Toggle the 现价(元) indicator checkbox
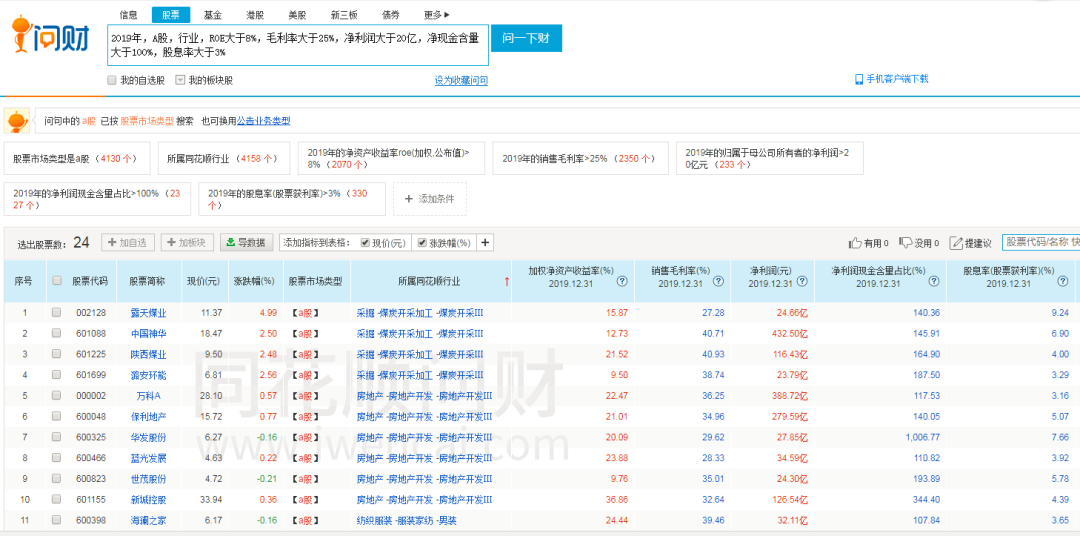The height and width of the screenshot is (536, 1080). coord(364,243)
